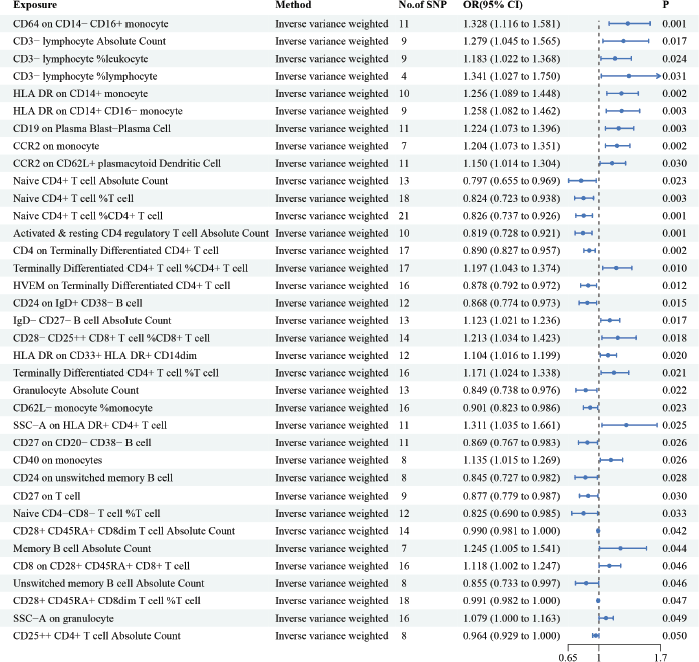Click 'Terminally Differentiated CD4+ T cell %T cell'

tap(116, 373)
